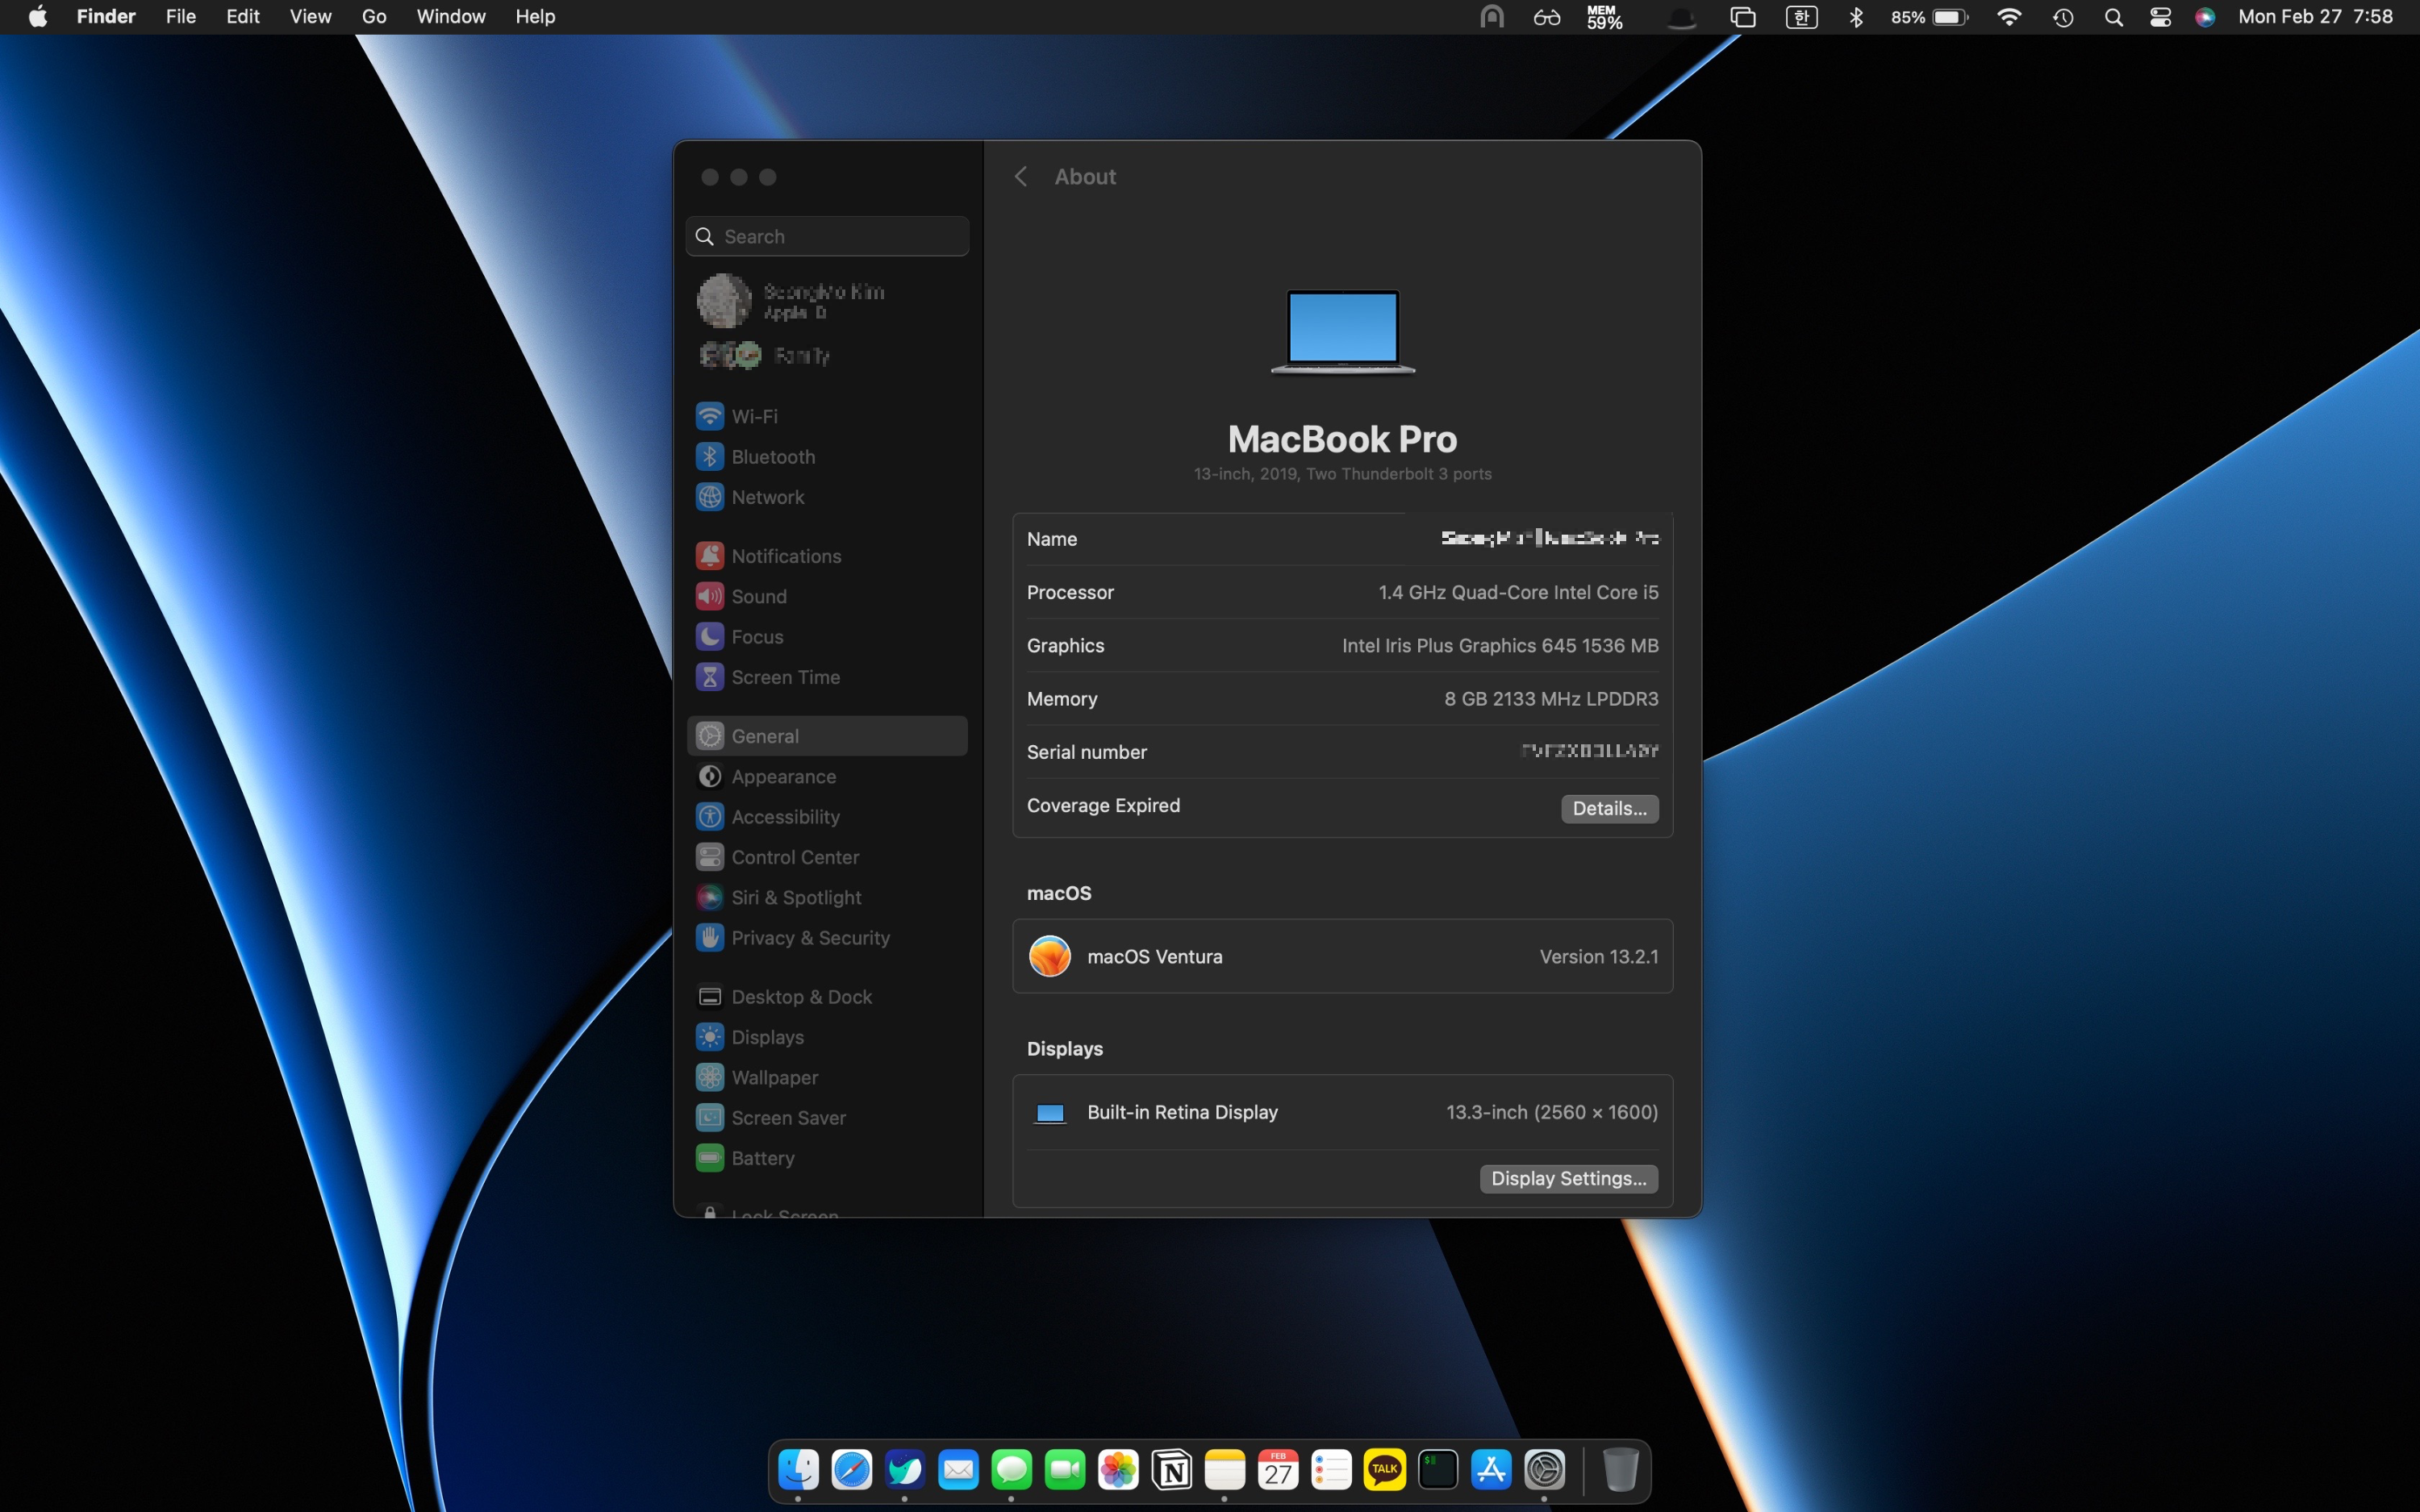Viewport: 2420px width, 1512px height.
Task: Click the Bluetooth status menu icon
Action: tap(1856, 17)
